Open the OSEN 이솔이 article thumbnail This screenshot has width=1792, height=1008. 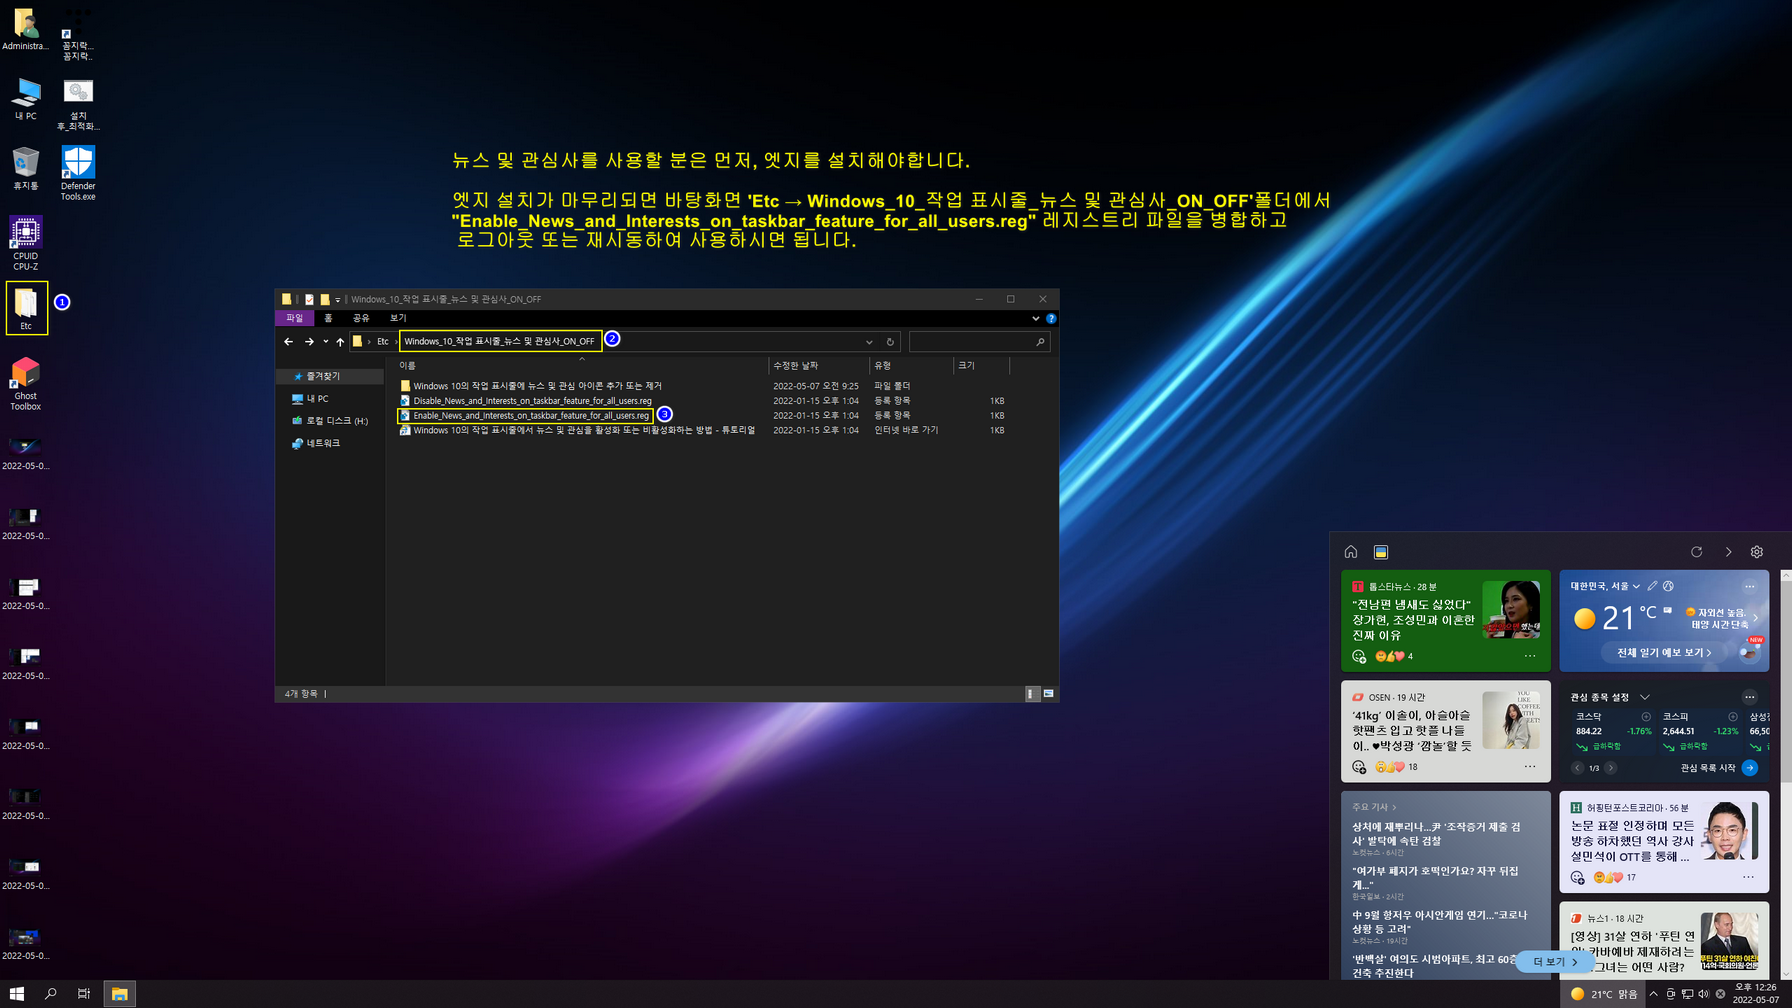[x=1511, y=720]
